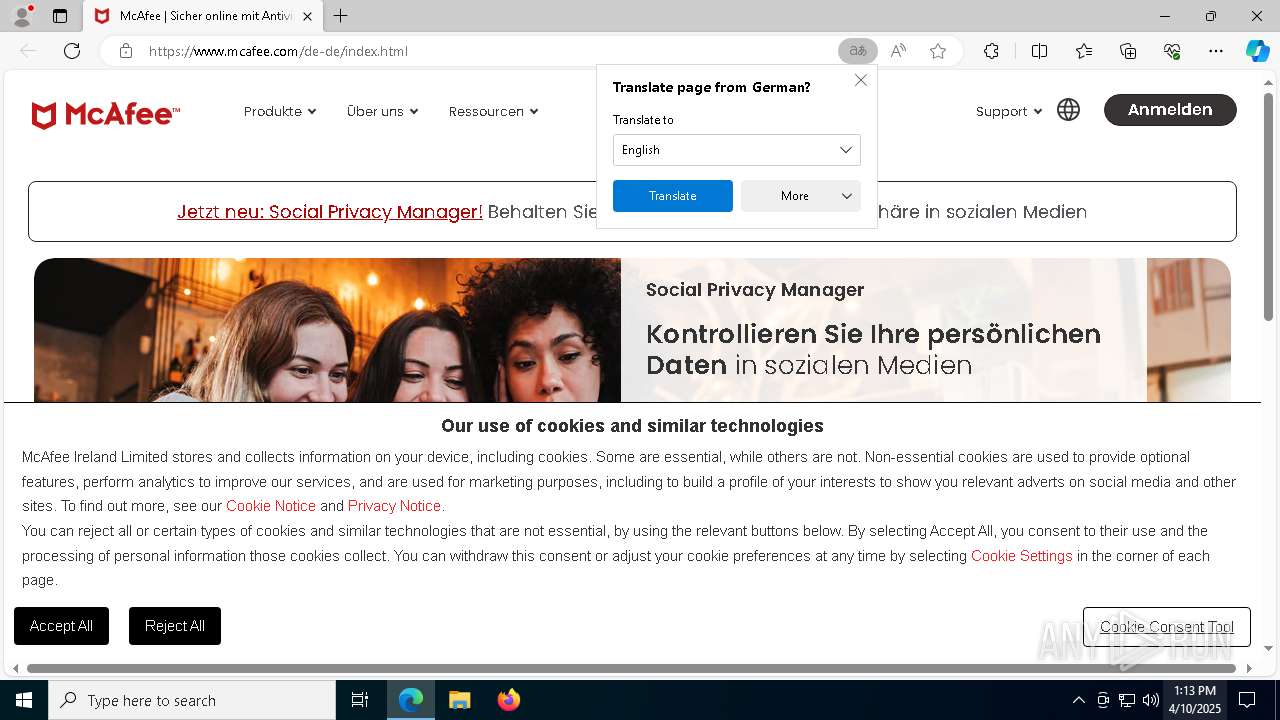The width and height of the screenshot is (1280, 720).
Task: Open the taskbar clock and date
Action: point(1196,700)
